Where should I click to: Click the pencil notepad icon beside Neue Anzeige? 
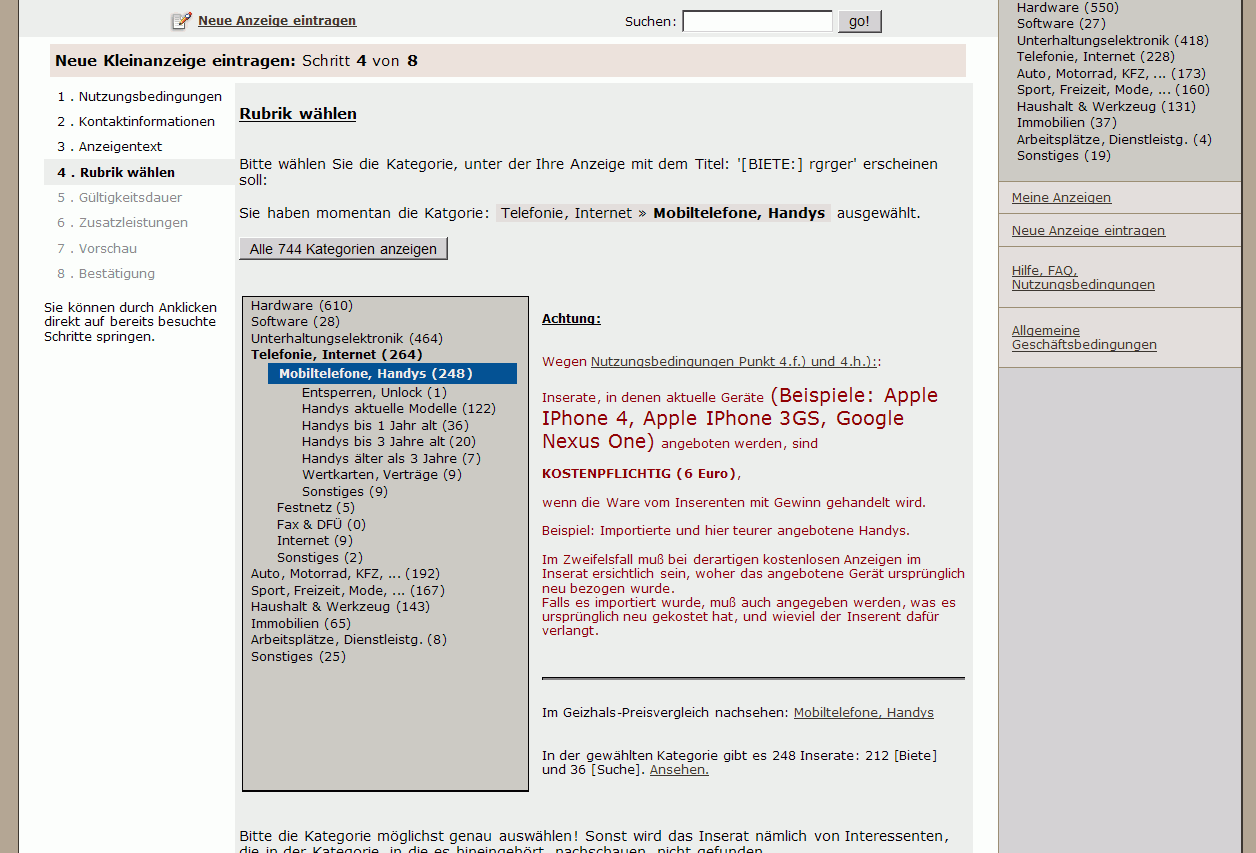coord(181,21)
